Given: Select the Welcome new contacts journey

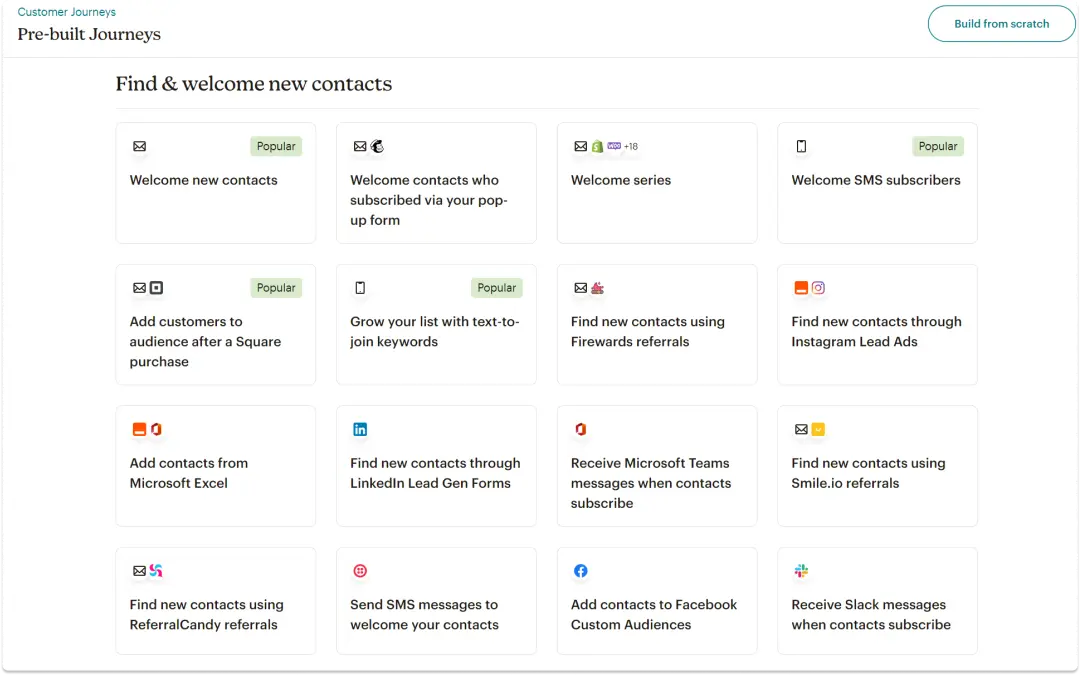Looking at the screenshot, I should 204,181.
